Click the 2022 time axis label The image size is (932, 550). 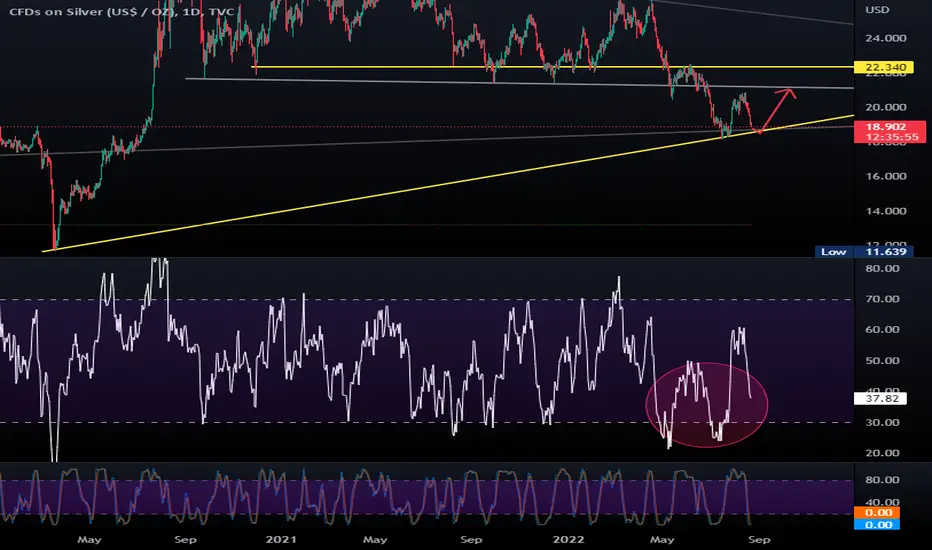tap(568, 539)
